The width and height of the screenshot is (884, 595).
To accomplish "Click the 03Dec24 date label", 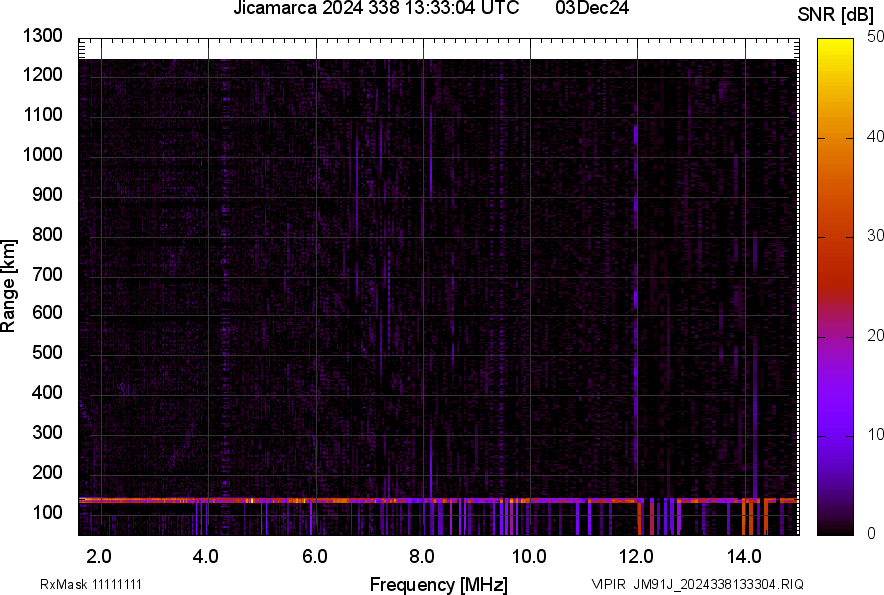I will tap(592, 10).
